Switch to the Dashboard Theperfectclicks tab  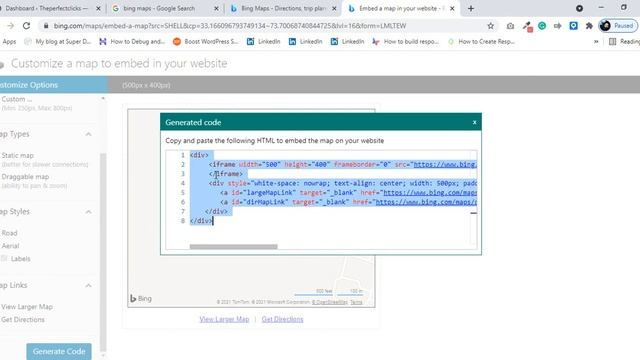(x=47, y=8)
